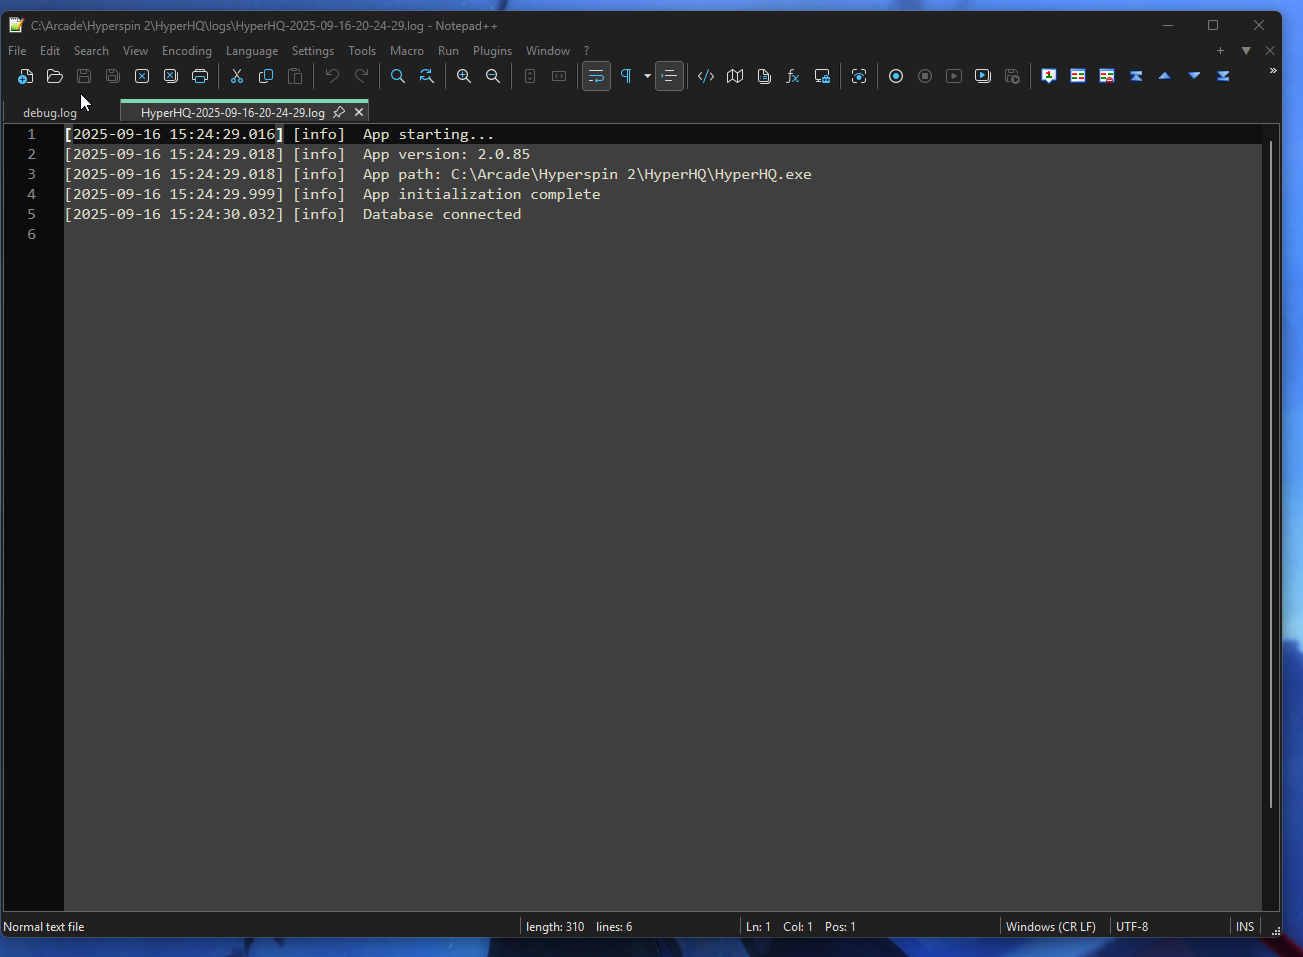
Task: Open the Edit menu
Action: (x=50, y=51)
